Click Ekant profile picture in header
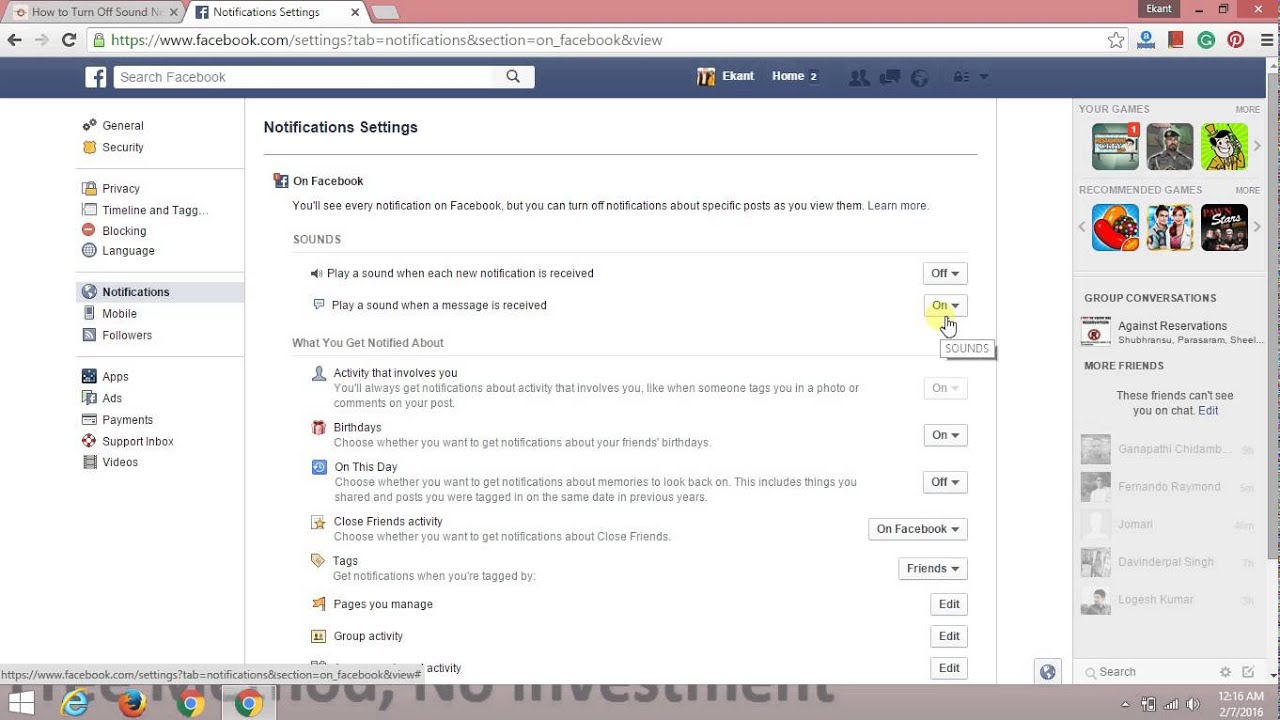The width and height of the screenshot is (1280, 720). click(706, 77)
